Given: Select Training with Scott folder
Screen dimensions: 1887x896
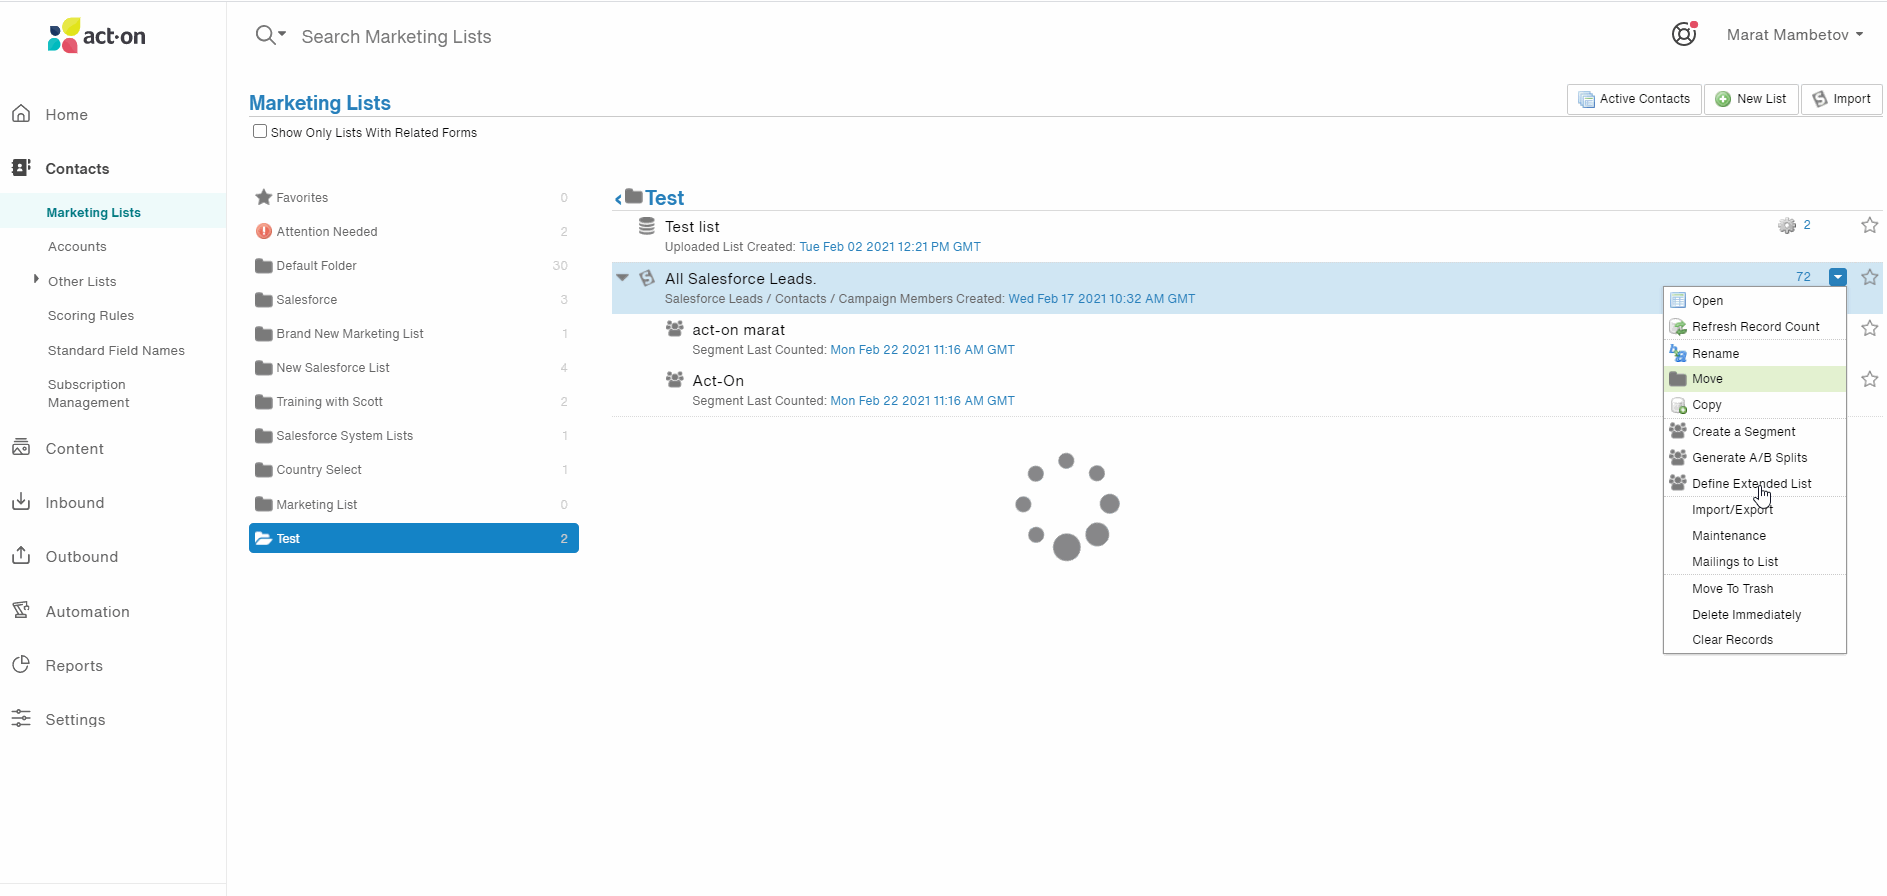Looking at the screenshot, I should pyautogui.click(x=413, y=402).
